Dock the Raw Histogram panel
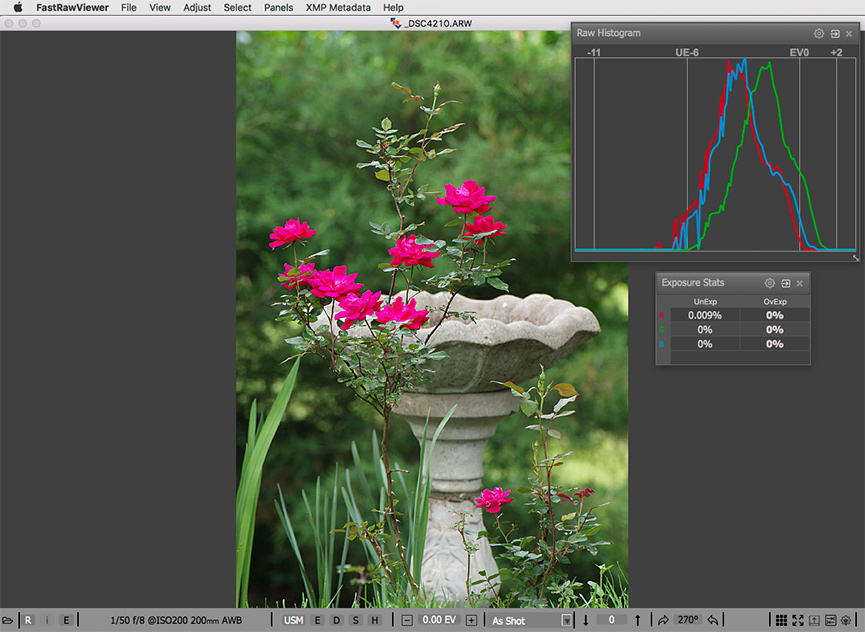 (x=834, y=33)
